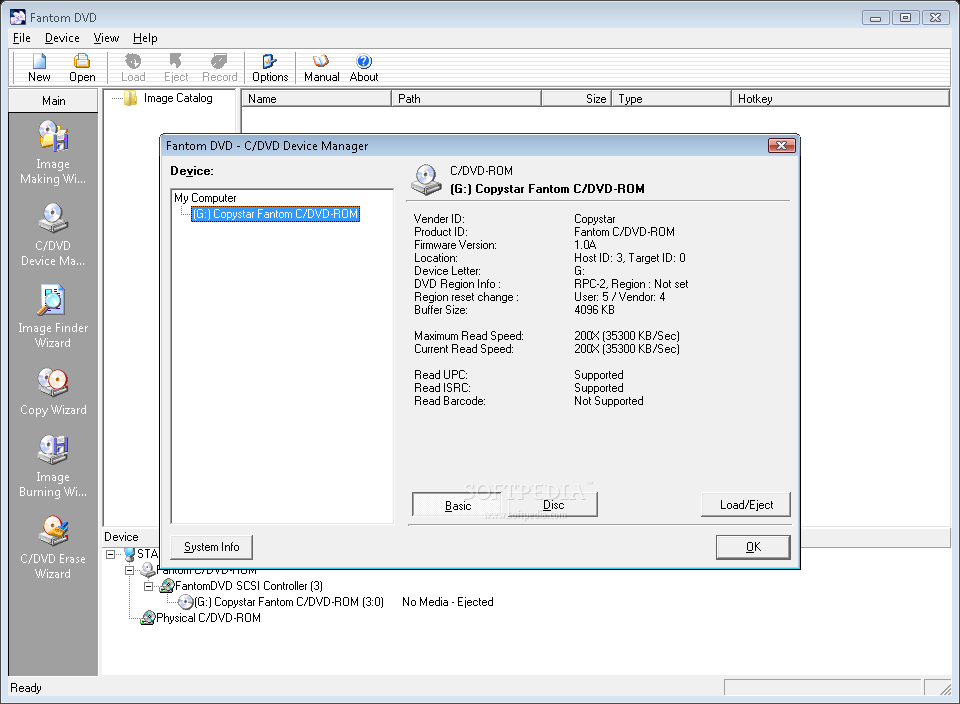Launch the Image Finder Wizard
Viewport: 960px width, 704px height.
(53, 316)
